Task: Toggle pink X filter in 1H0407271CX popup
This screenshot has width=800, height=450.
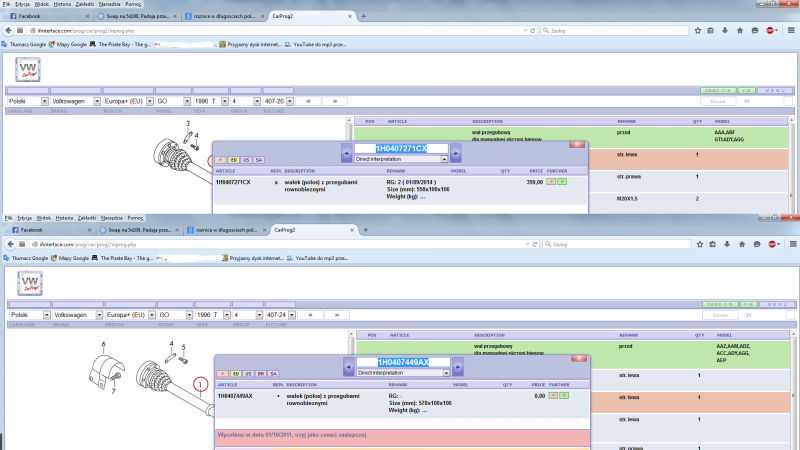Action: 220,160
